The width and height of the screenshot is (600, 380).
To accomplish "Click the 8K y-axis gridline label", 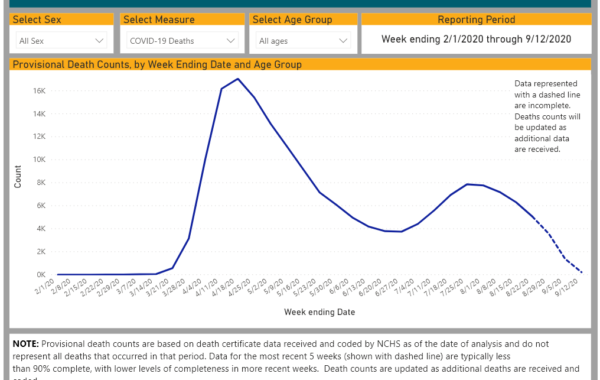I will 41,183.
